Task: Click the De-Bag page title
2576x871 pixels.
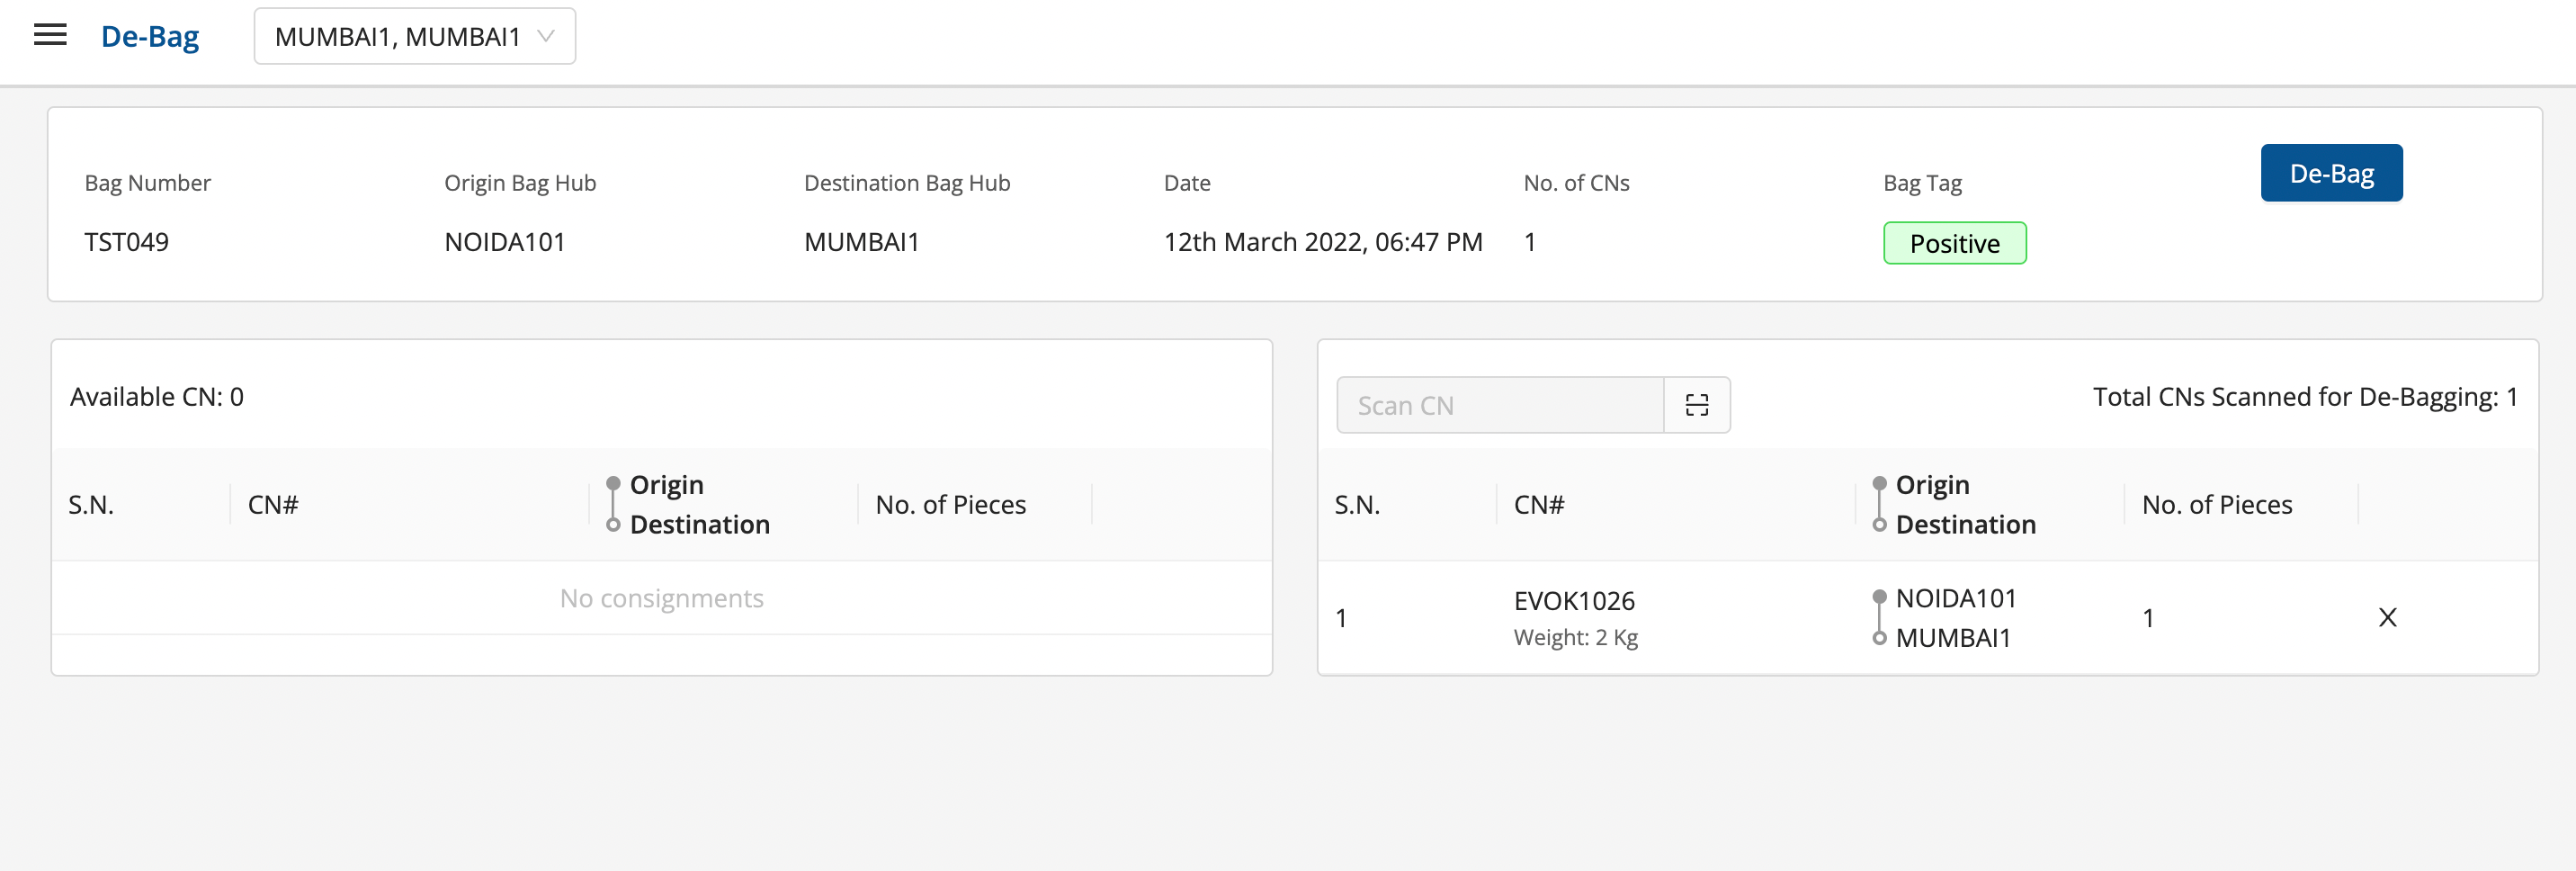Action: click(150, 37)
